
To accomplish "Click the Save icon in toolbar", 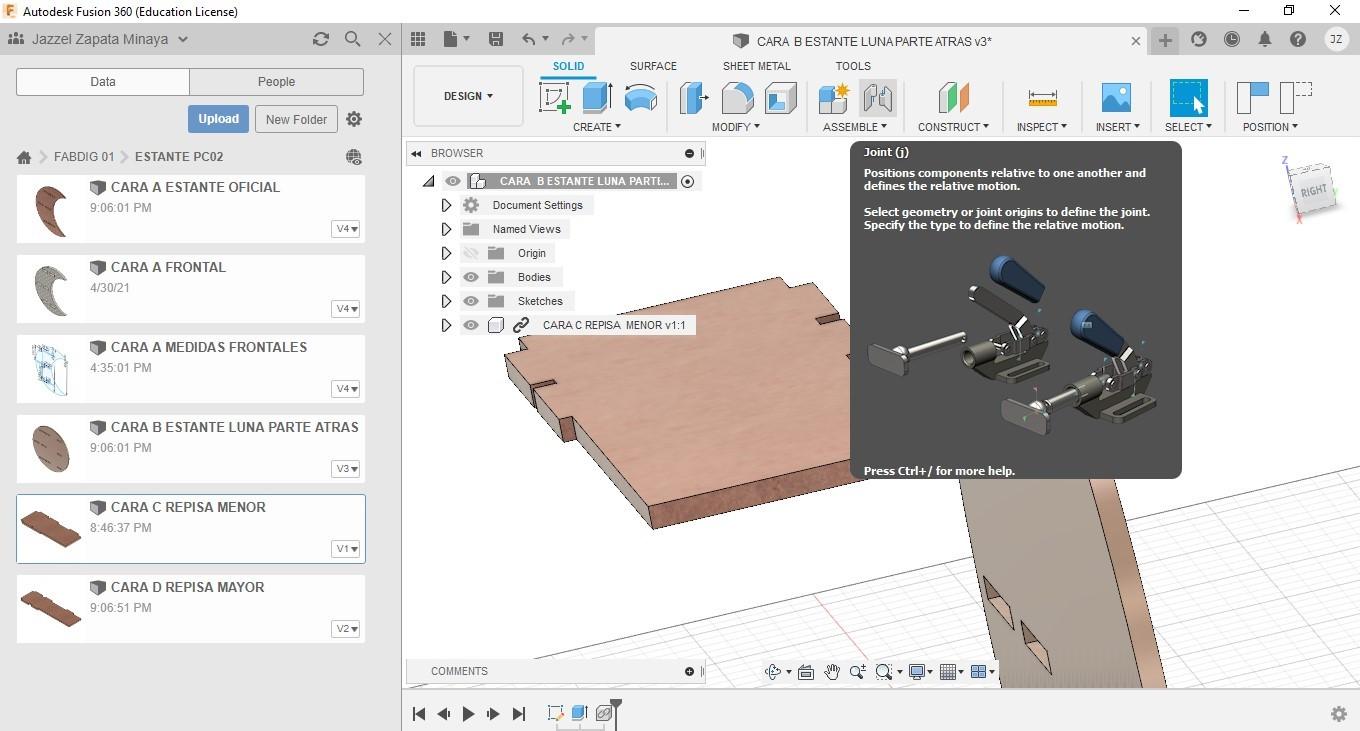I will tap(495, 39).
